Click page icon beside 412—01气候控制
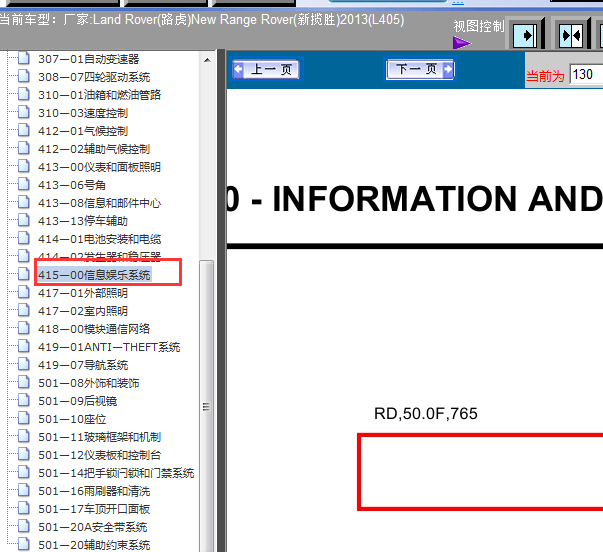603x552 pixels. [x=24, y=130]
